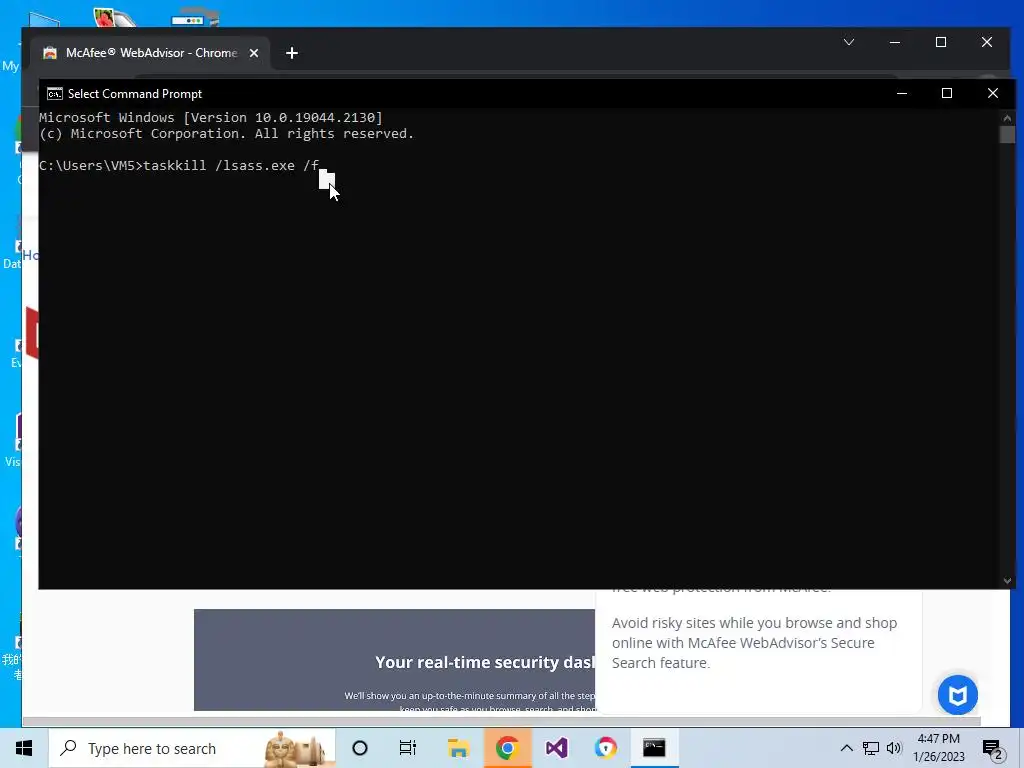1024x768 pixels.
Task: Open the colorful shield app on taskbar
Action: (x=605, y=748)
